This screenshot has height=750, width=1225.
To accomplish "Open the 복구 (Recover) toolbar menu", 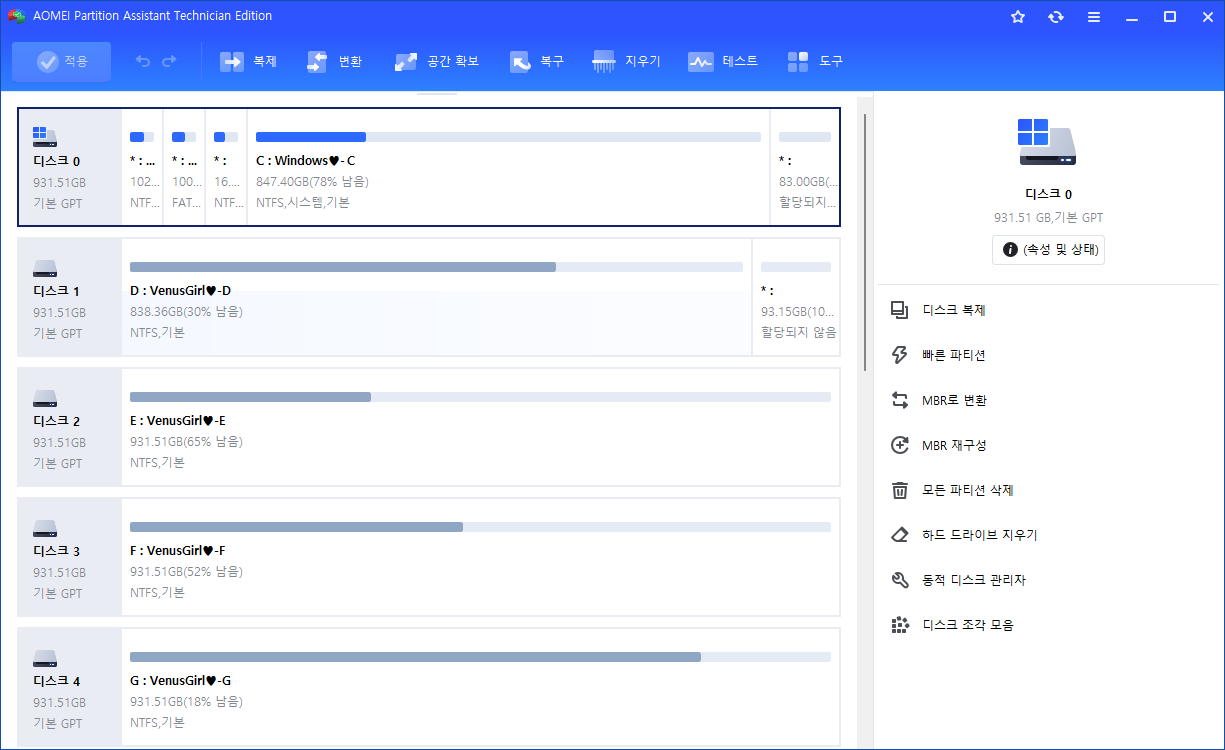I will (537, 62).
